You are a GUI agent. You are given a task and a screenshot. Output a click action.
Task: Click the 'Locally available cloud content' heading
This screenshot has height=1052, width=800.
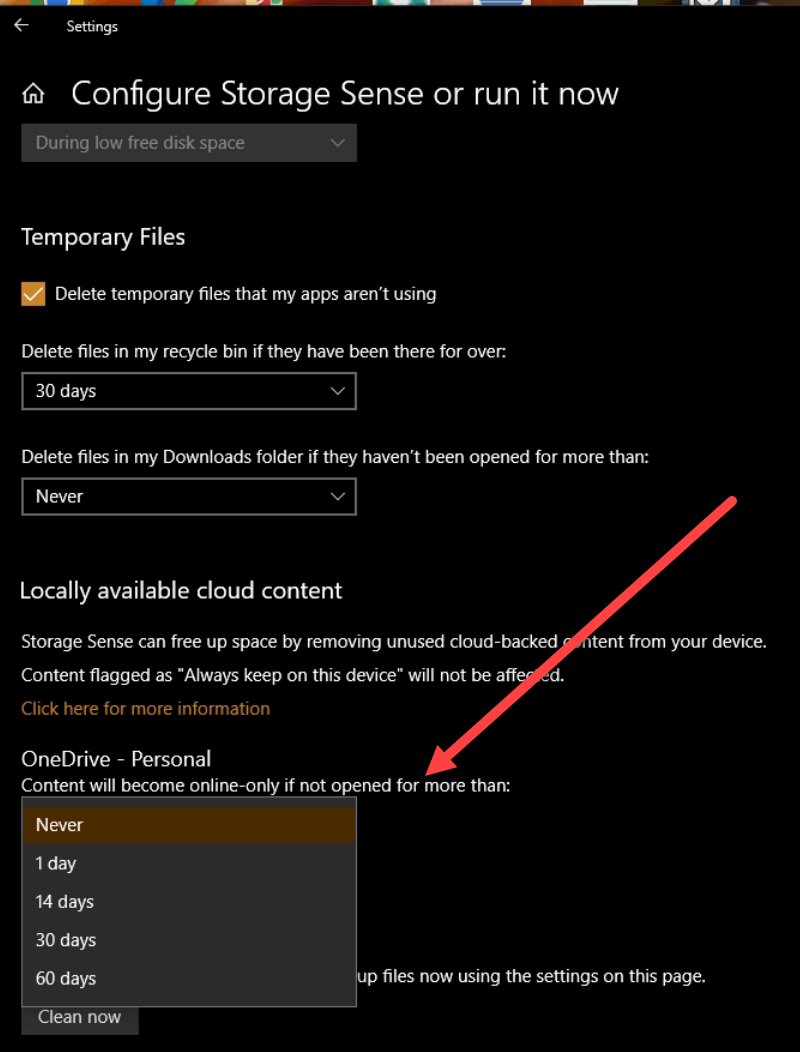click(181, 590)
